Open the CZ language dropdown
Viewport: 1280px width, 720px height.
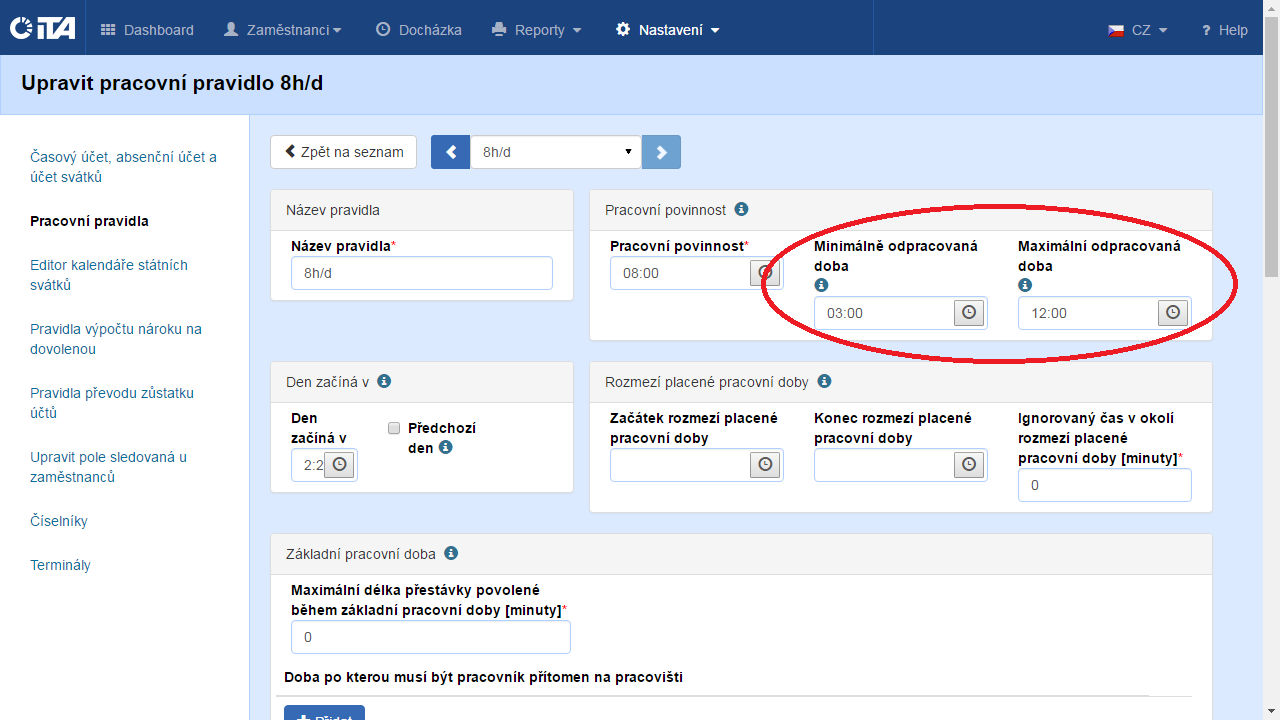pyautogui.click(x=1138, y=30)
